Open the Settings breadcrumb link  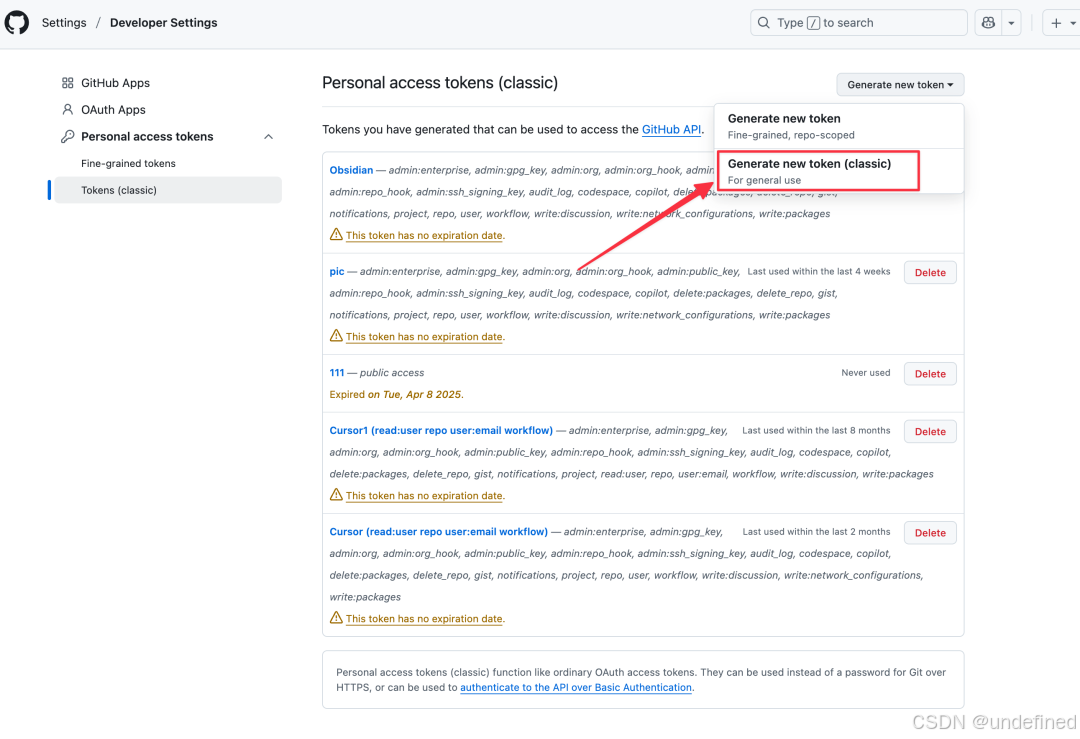(x=64, y=23)
